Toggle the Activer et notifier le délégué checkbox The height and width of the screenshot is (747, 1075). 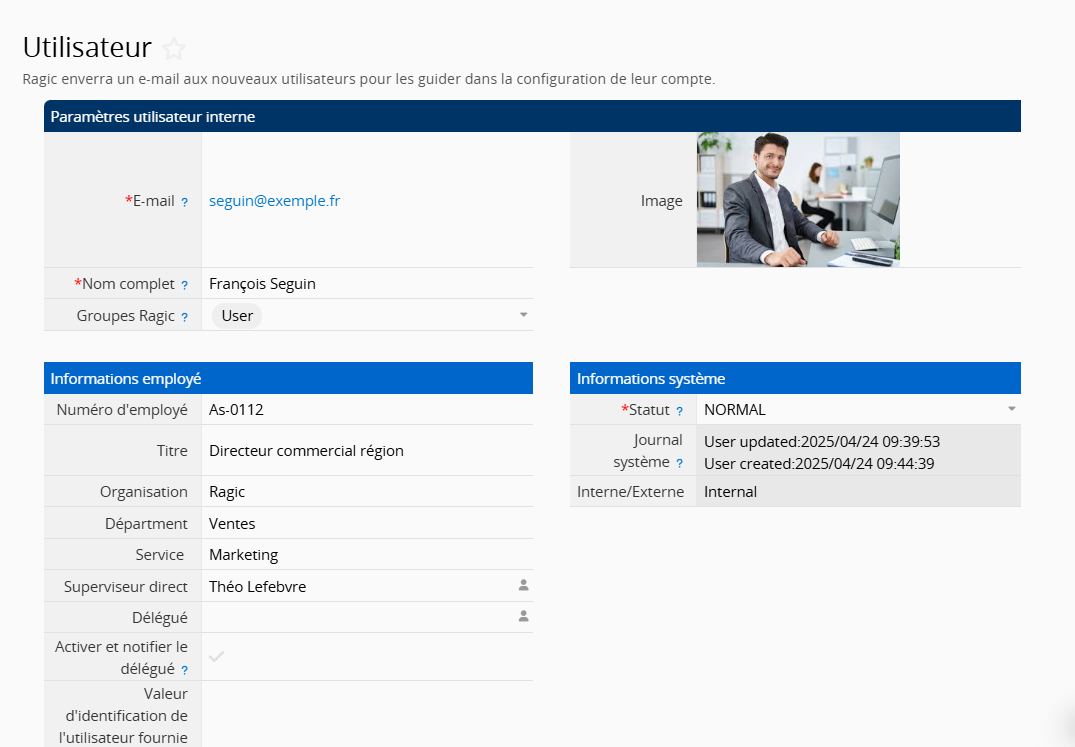[216, 656]
